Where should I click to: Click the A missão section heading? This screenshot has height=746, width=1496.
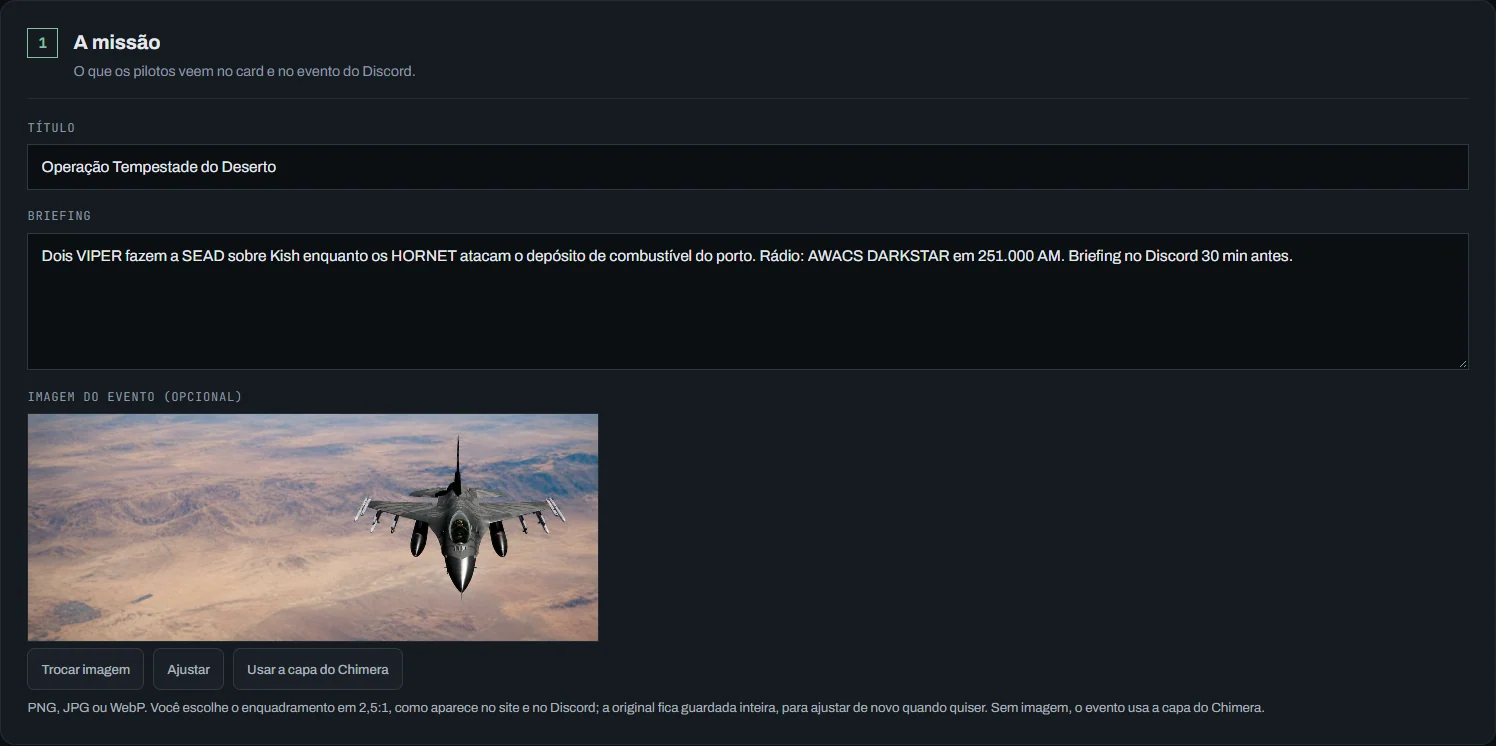point(117,42)
